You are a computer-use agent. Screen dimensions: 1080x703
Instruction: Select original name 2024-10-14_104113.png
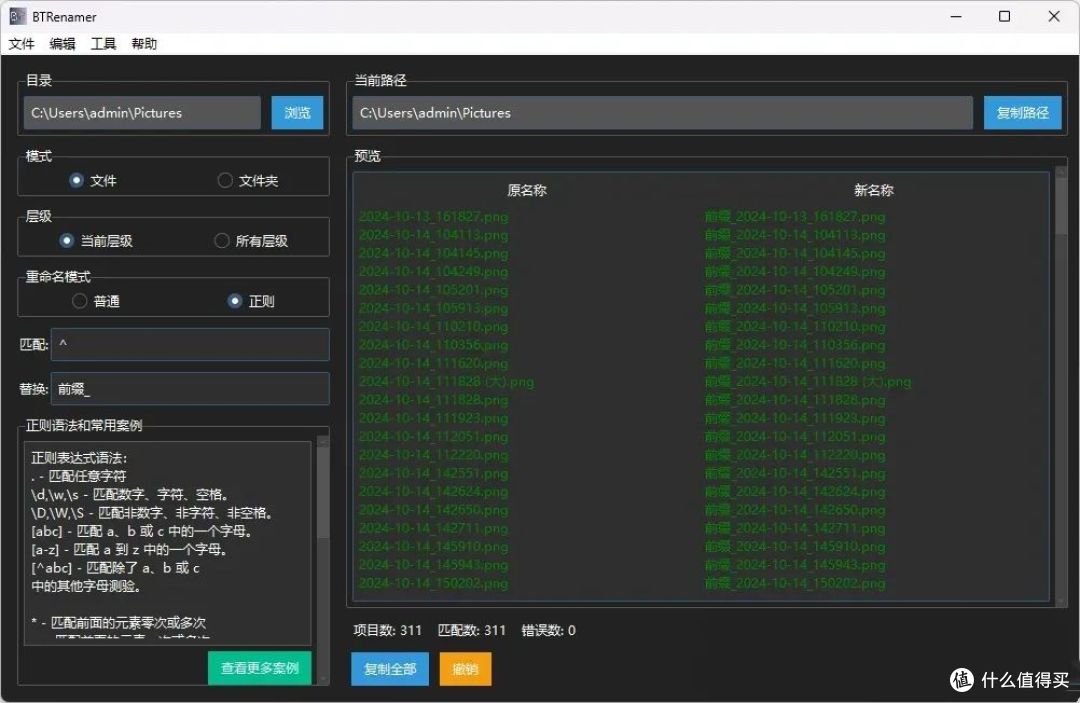[434, 235]
